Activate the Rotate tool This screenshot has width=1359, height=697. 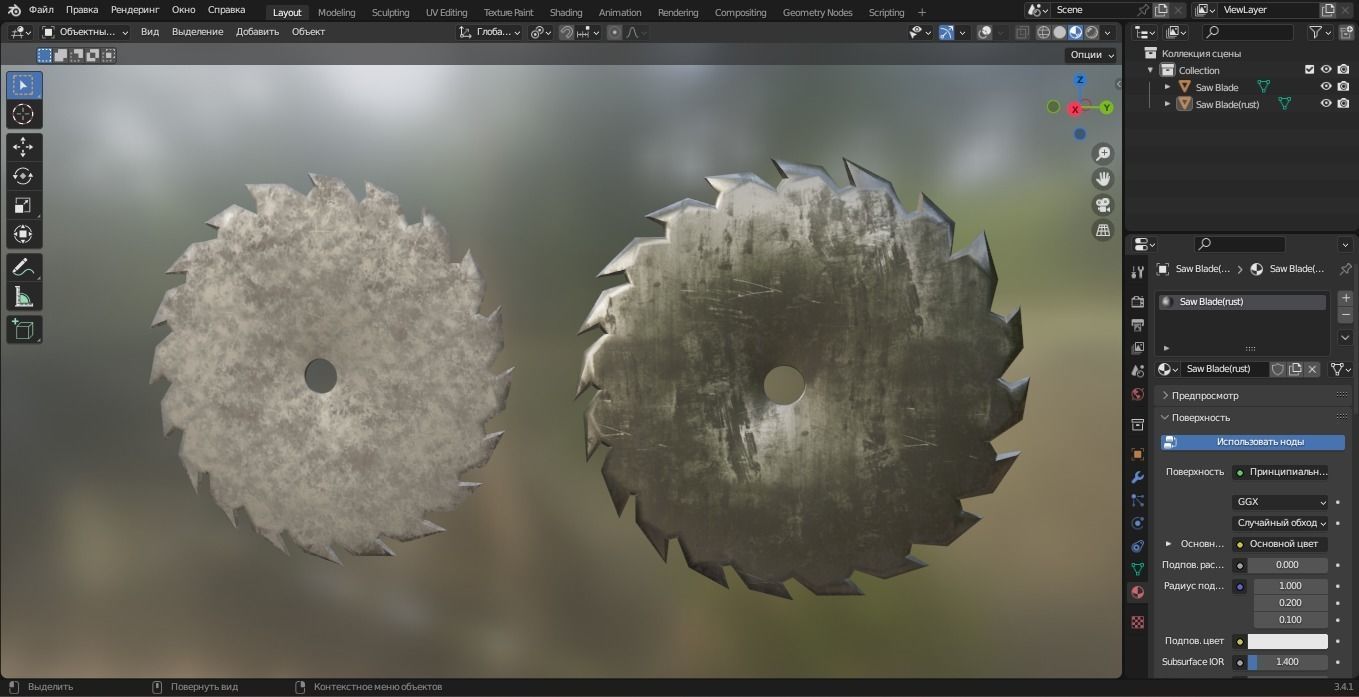23,176
